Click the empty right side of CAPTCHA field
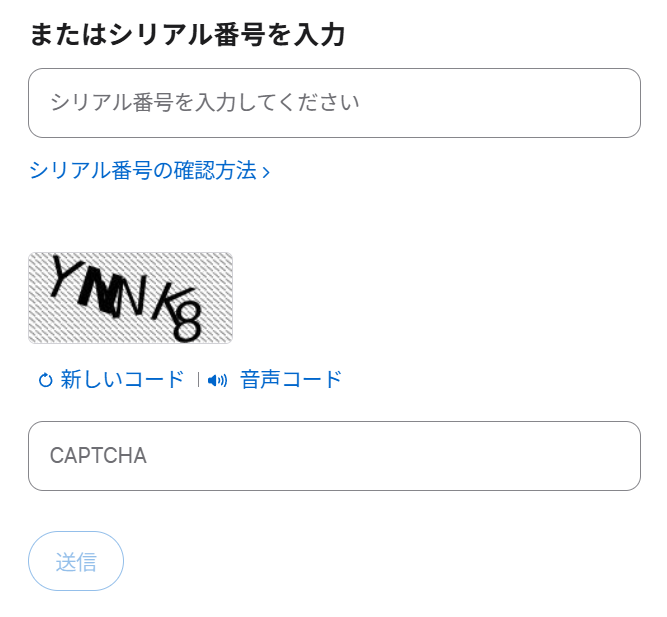The height and width of the screenshot is (617, 667). pyautogui.click(x=500, y=456)
